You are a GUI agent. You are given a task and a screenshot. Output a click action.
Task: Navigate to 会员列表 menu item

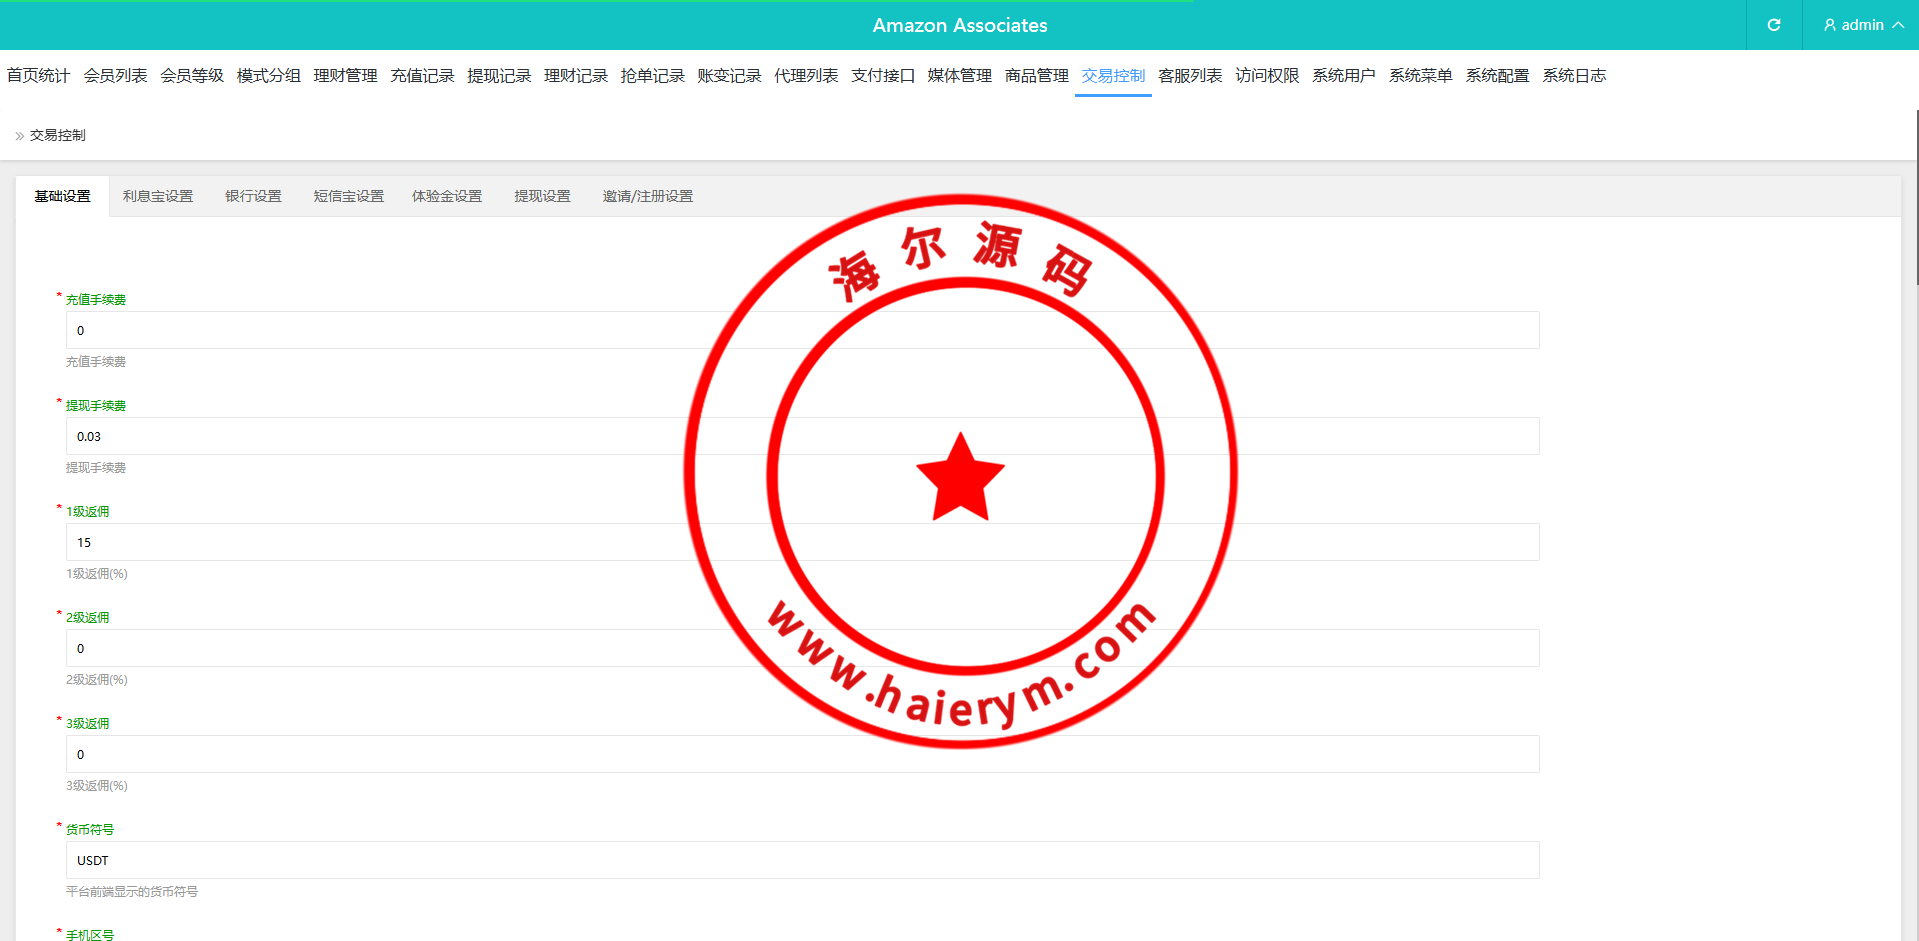coord(115,76)
